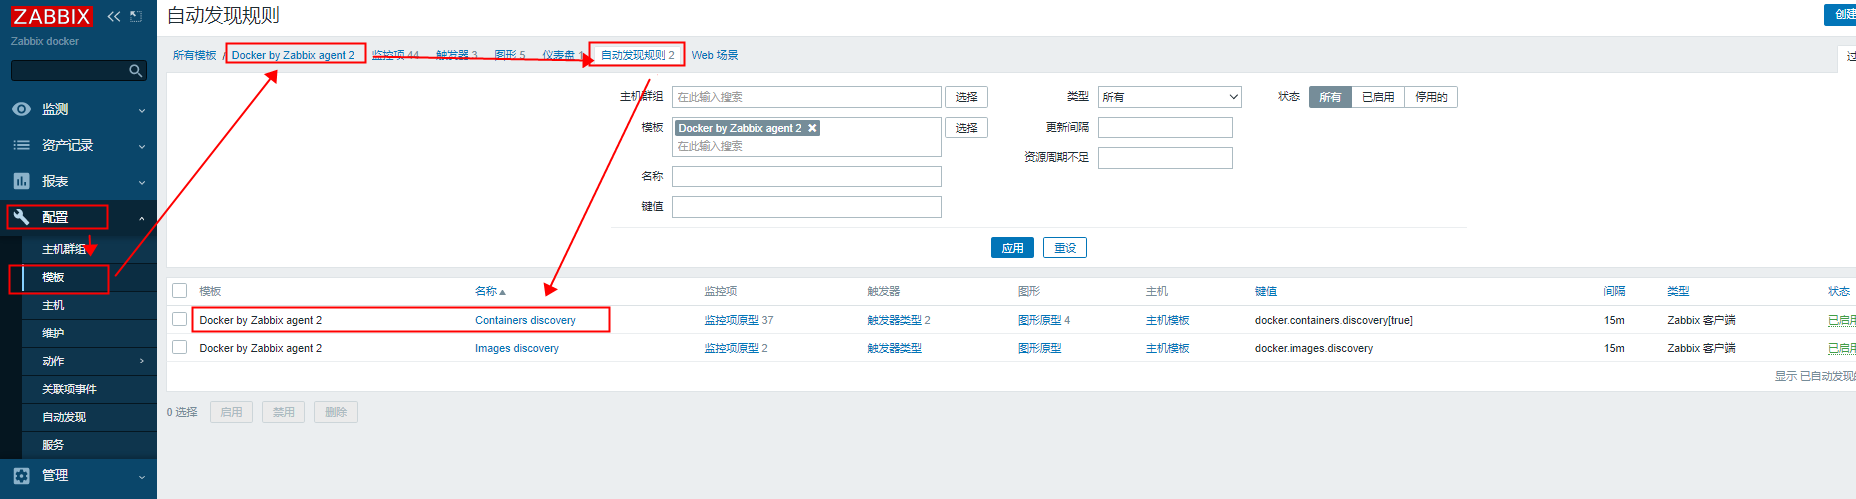Image resolution: width=1856 pixels, height=499 pixels.
Task: Select 停用的 status filter
Action: tap(1431, 97)
